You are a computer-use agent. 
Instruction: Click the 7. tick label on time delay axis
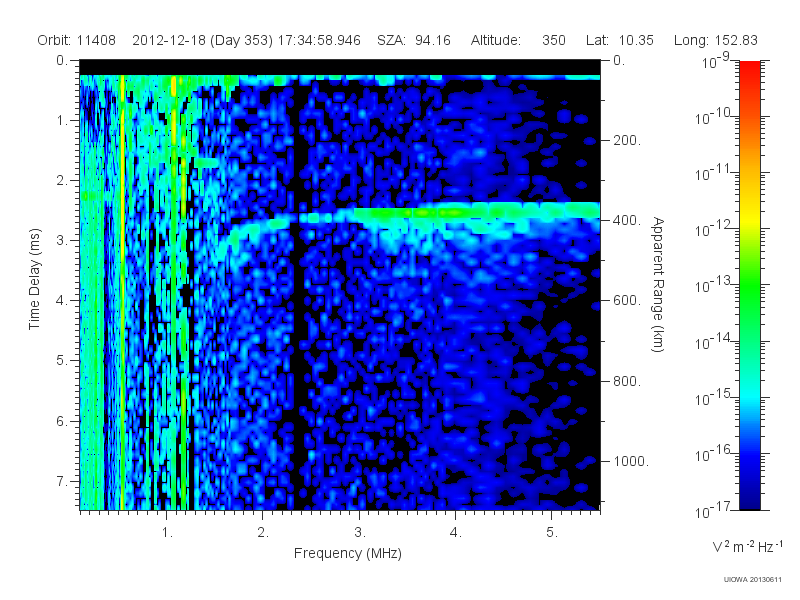tap(61, 481)
